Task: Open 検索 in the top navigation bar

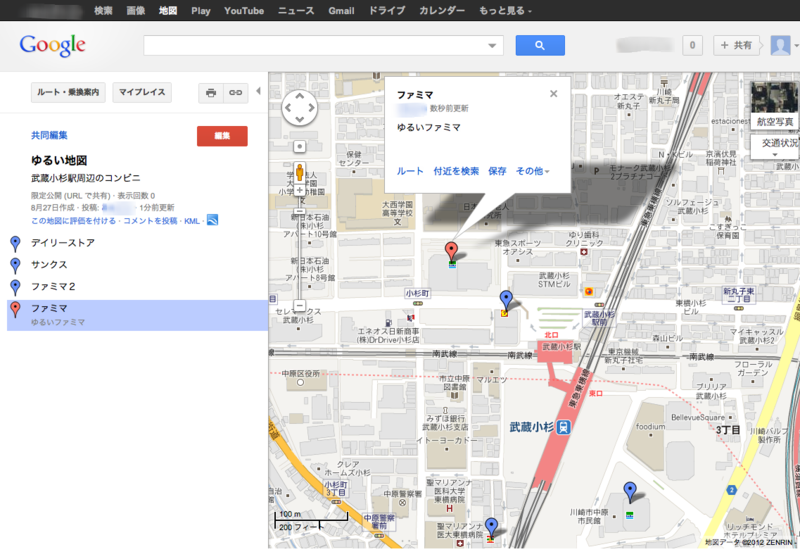Action: (x=103, y=10)
